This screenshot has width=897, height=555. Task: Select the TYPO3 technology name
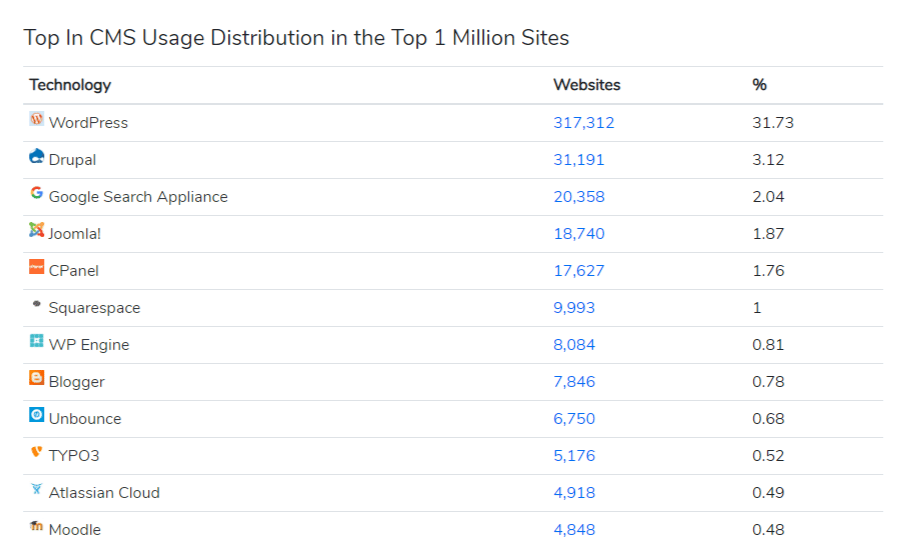click(x=74, y=455)
